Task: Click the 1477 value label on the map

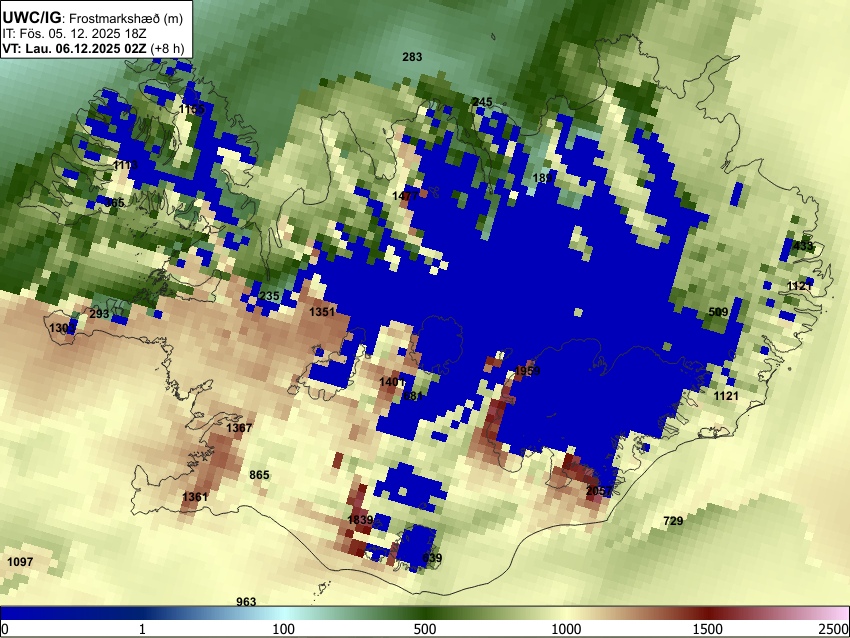Action: [405, 196]
